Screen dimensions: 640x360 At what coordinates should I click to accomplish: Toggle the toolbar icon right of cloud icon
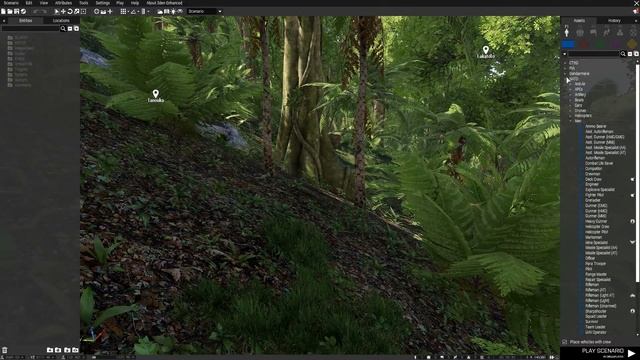[x=167, y=11]
